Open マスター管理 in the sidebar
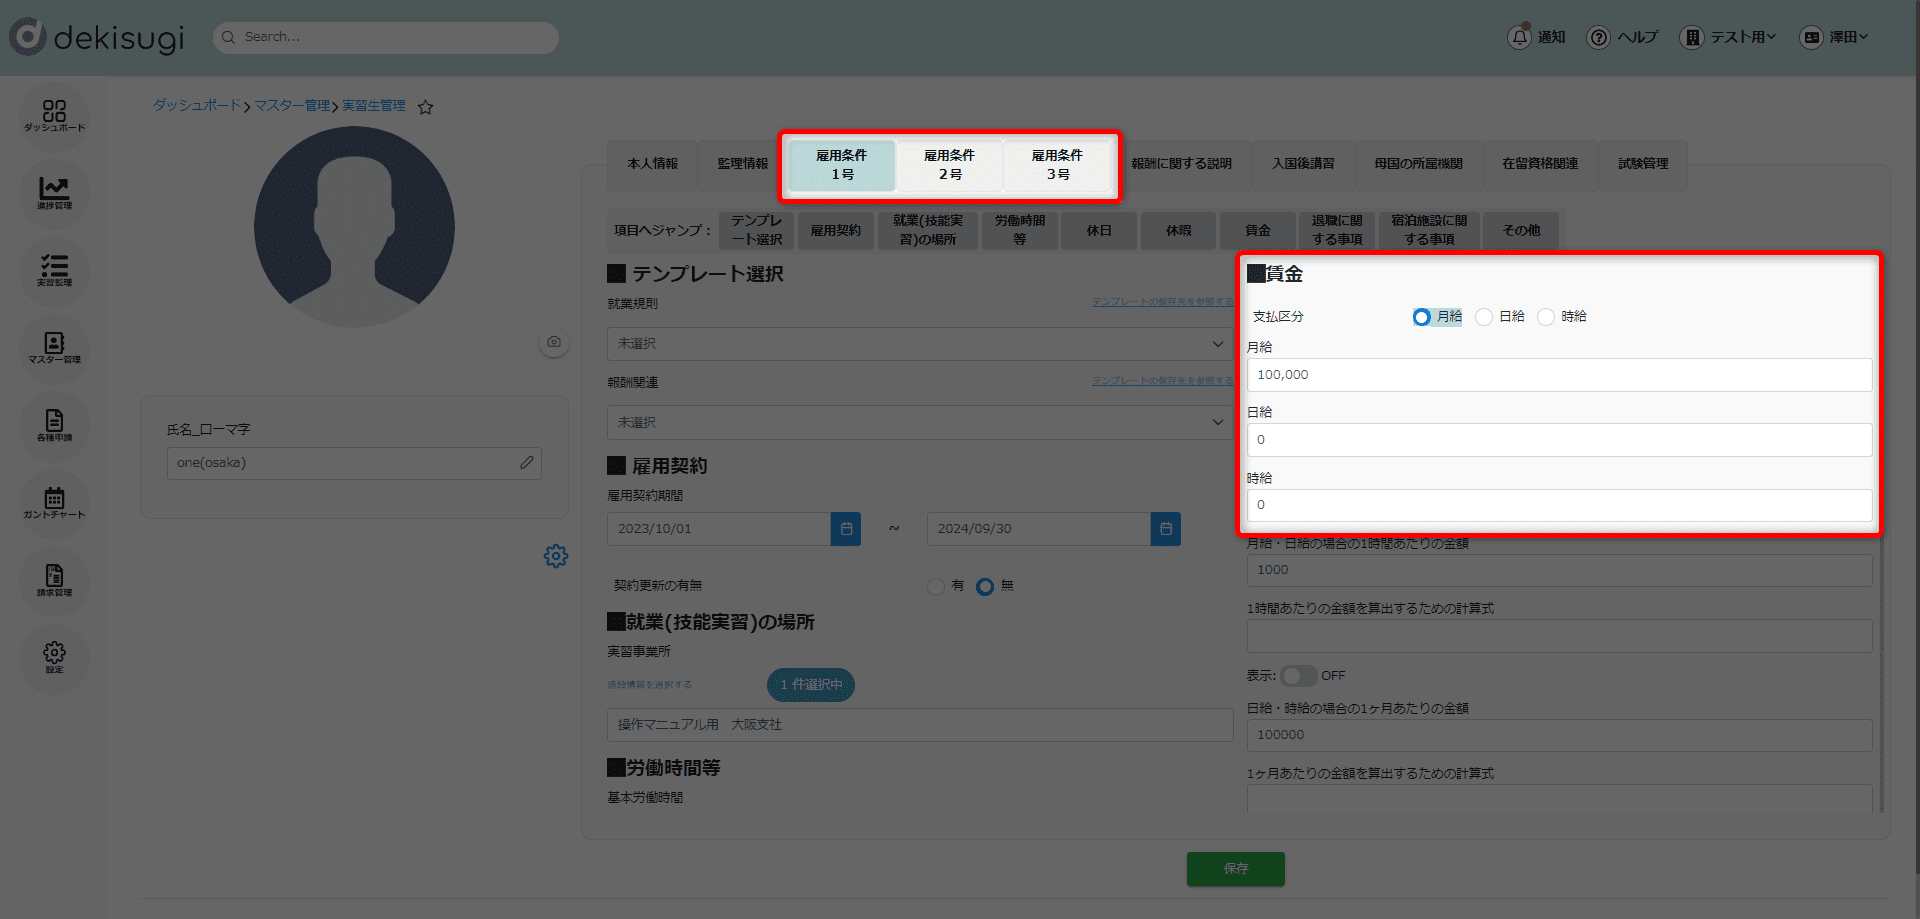Viewport: 1920px width, 919px height. (x=54, y=348)
